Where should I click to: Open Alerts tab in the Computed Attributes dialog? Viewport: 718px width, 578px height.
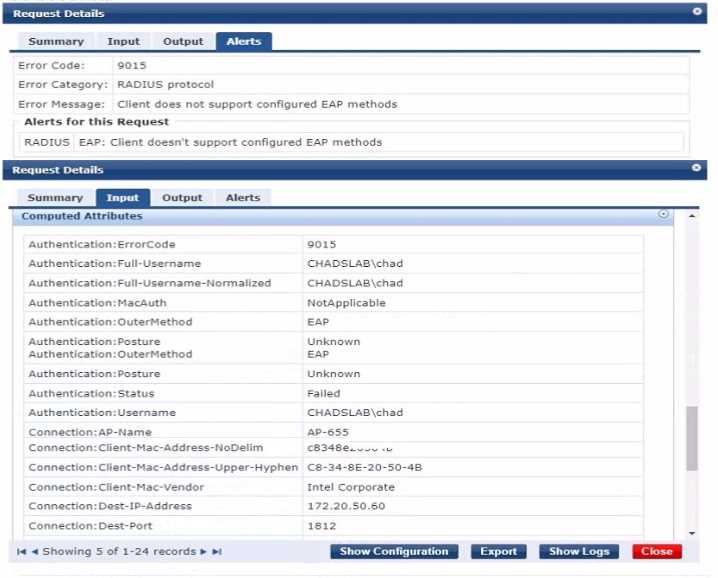click(x=243, y=198)
